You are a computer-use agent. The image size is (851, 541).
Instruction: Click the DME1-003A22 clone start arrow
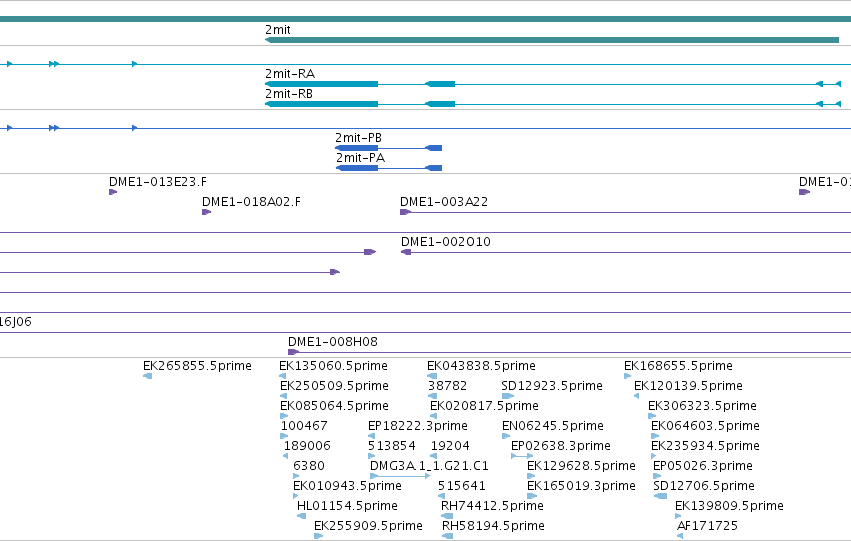pyautogui.click(x=405, y=212)
